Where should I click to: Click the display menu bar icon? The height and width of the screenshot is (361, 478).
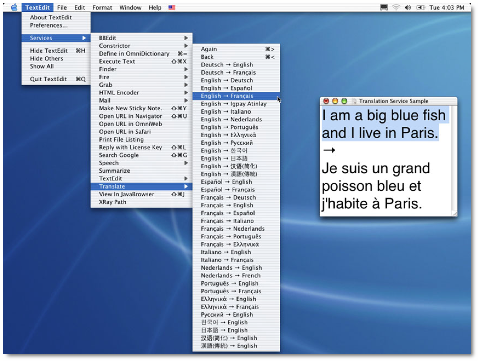[384, 7]
